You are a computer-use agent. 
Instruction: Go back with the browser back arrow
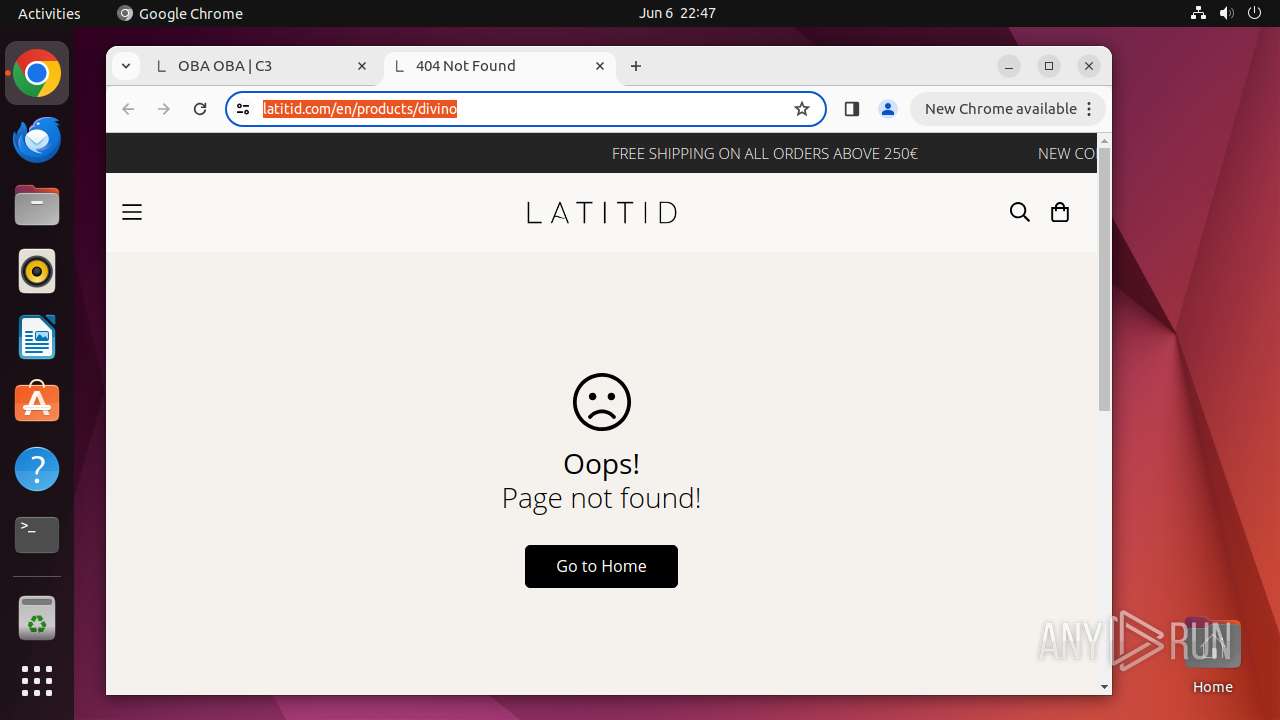pyautogui.click(x=128, y=109)
